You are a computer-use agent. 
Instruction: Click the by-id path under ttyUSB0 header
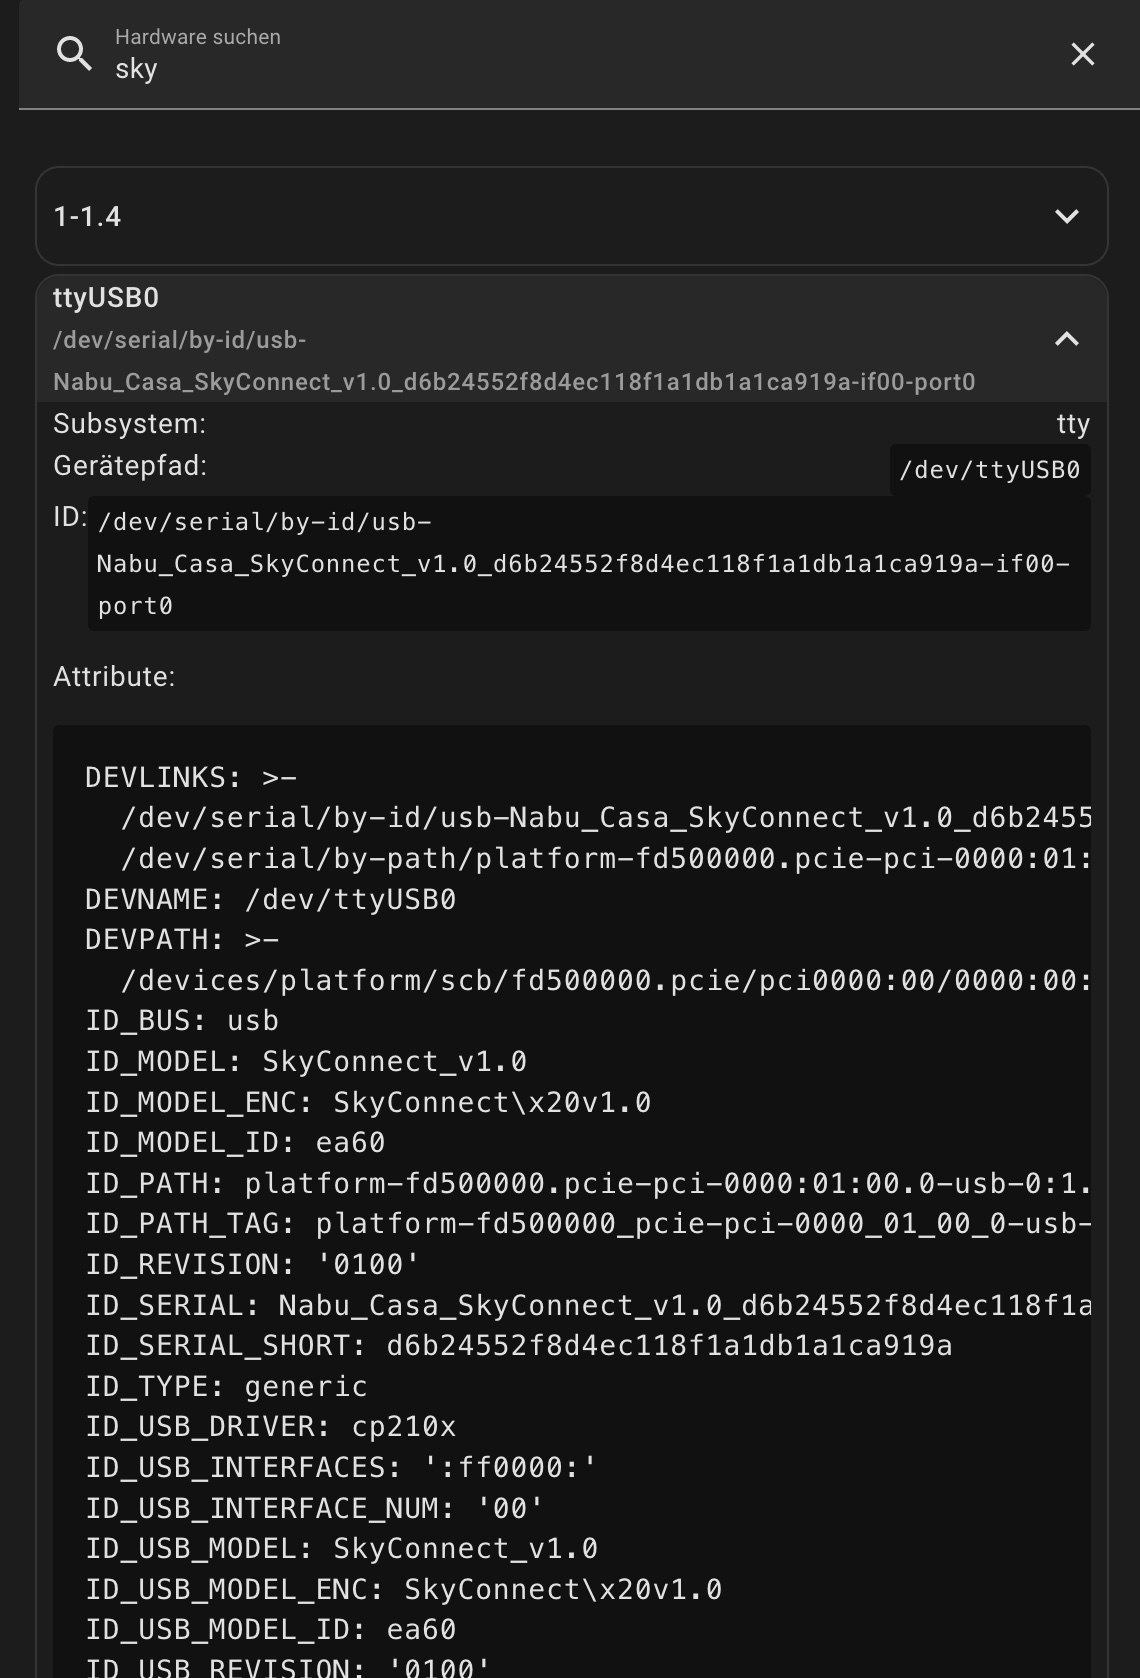514,361
